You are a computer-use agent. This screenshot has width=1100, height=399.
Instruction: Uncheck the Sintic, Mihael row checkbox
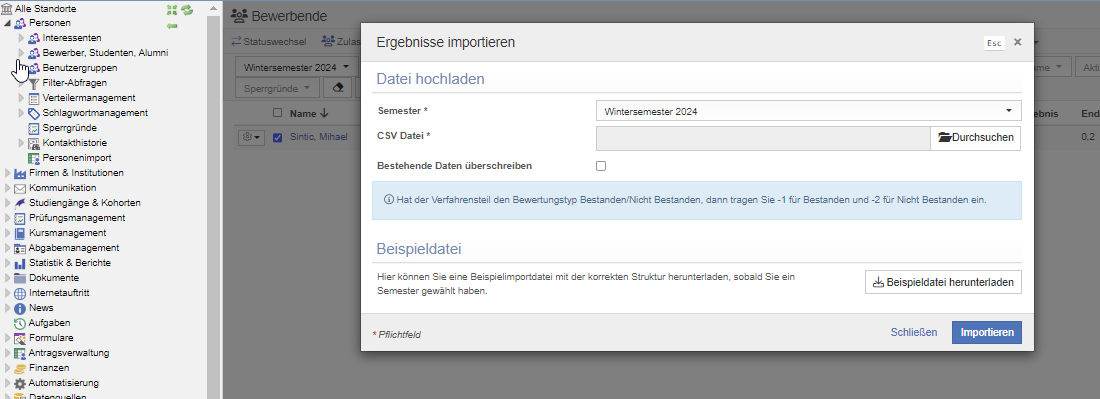(278, 137)
